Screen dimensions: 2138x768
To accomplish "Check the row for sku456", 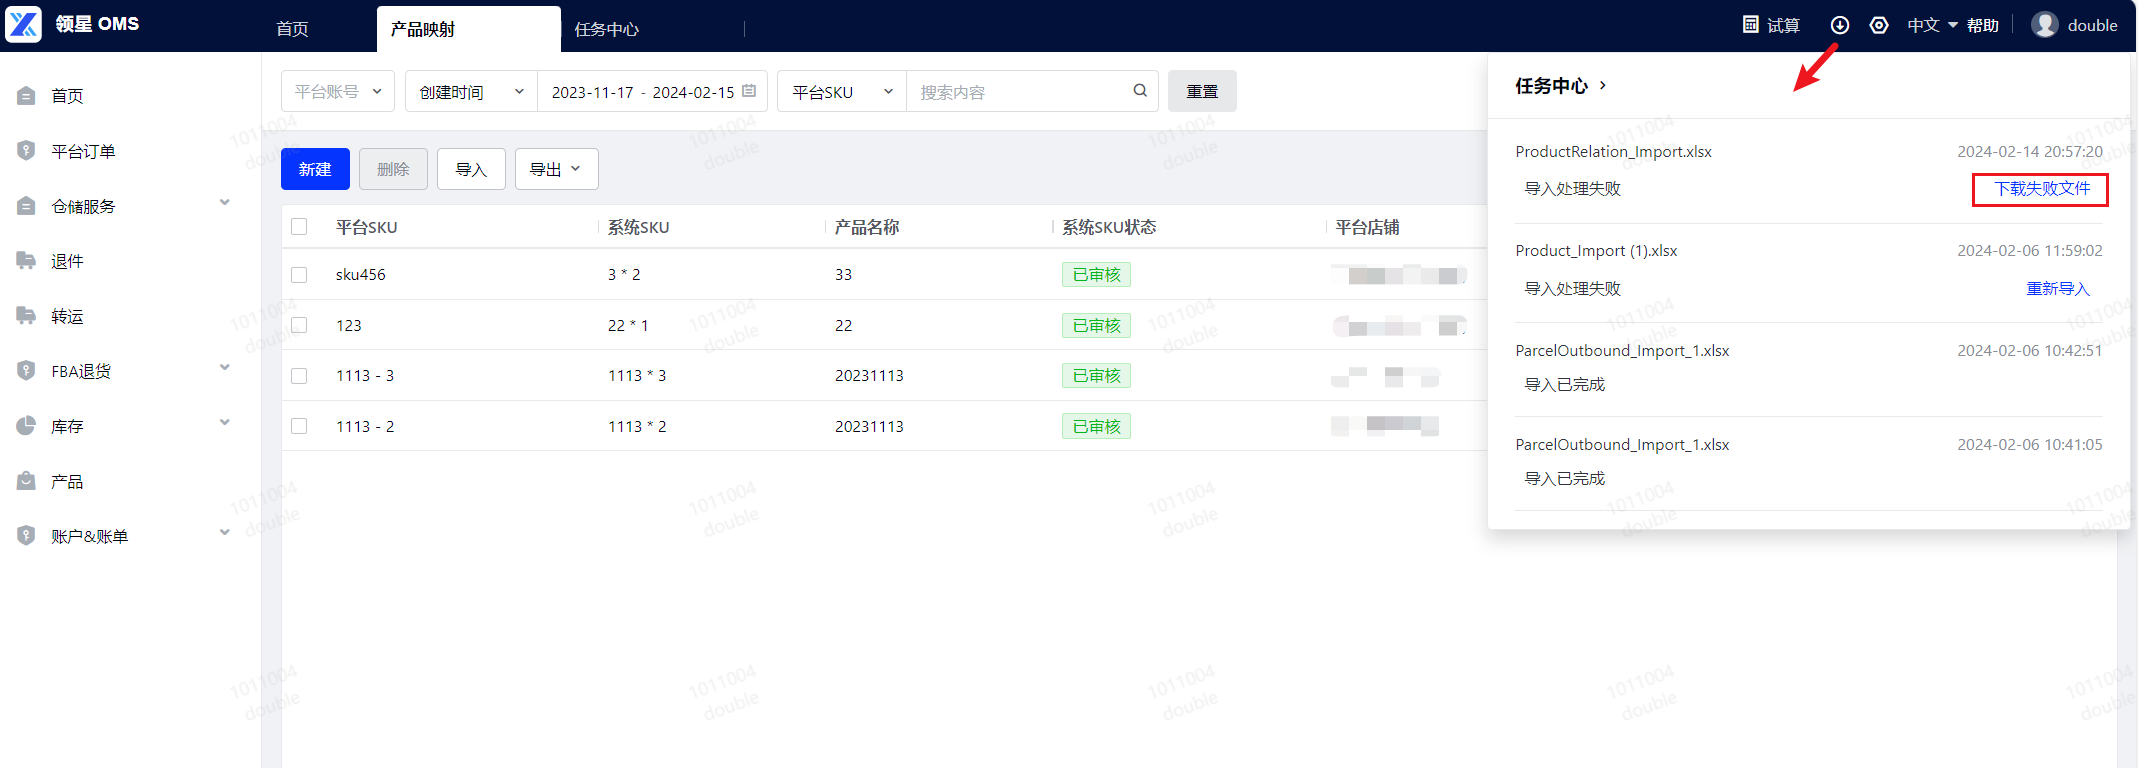I will coord(299,275).
